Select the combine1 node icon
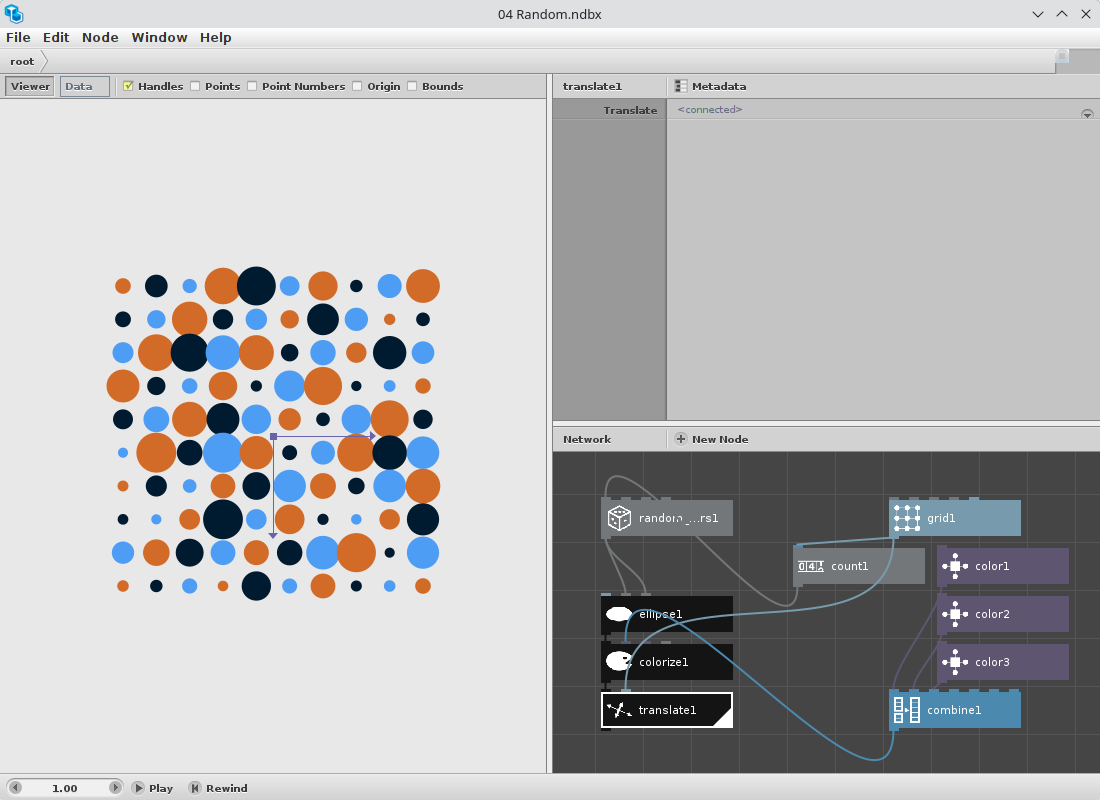Image resolution: width=1100 pixels, height=800 pixels. (907, 709)
